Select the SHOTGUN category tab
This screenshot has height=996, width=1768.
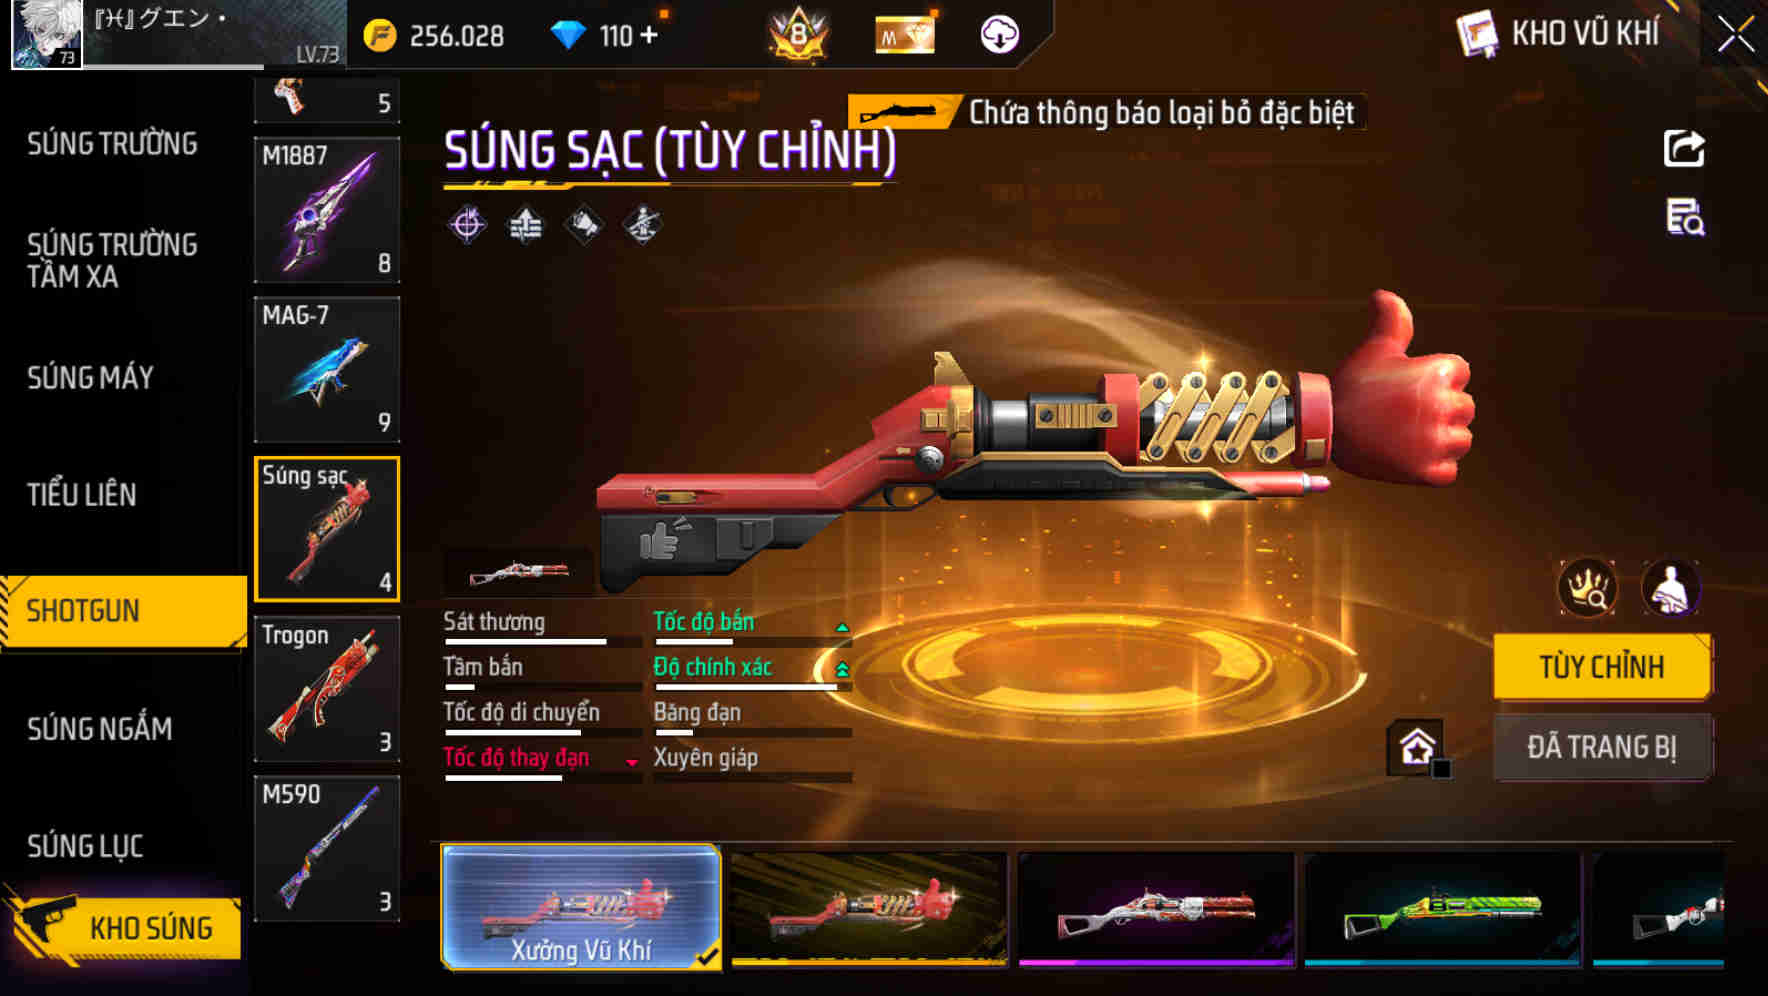click(123, 611)
